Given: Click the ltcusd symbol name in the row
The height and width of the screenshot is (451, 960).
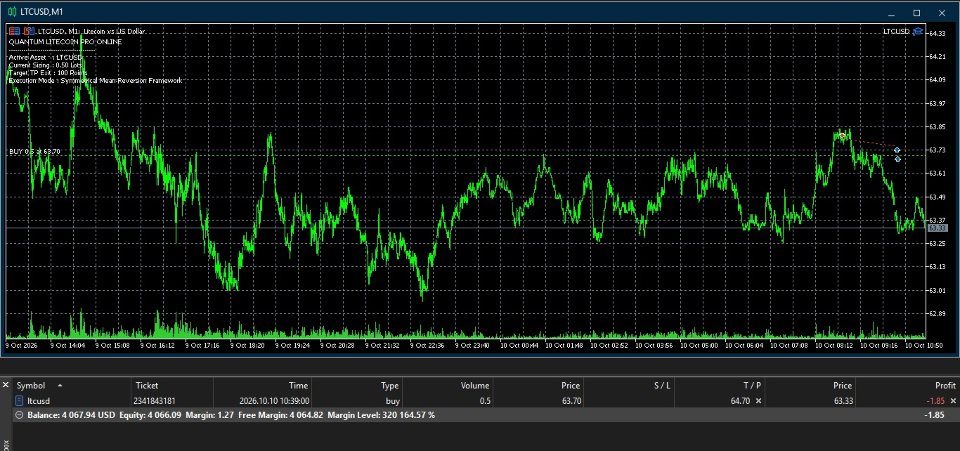Looking at the screenshot, I should point(39,401).
